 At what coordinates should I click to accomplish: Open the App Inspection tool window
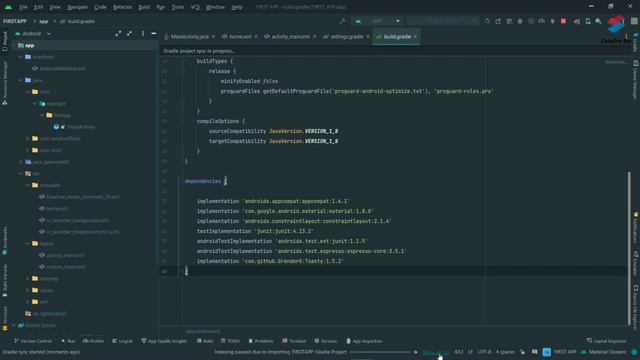[x=364, y=341]
